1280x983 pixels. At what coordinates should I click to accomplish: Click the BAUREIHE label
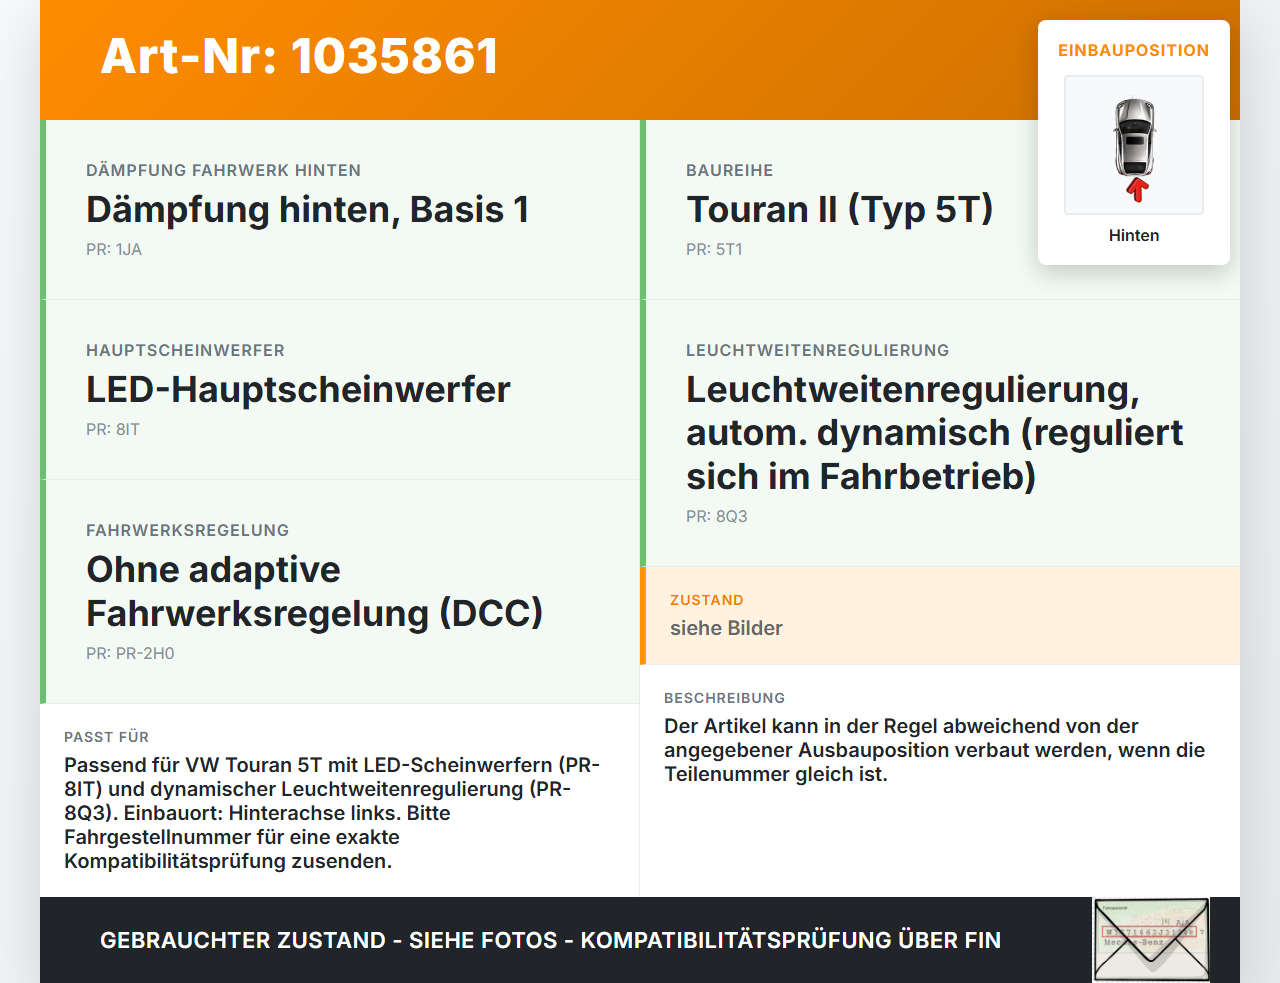[729, 170]
